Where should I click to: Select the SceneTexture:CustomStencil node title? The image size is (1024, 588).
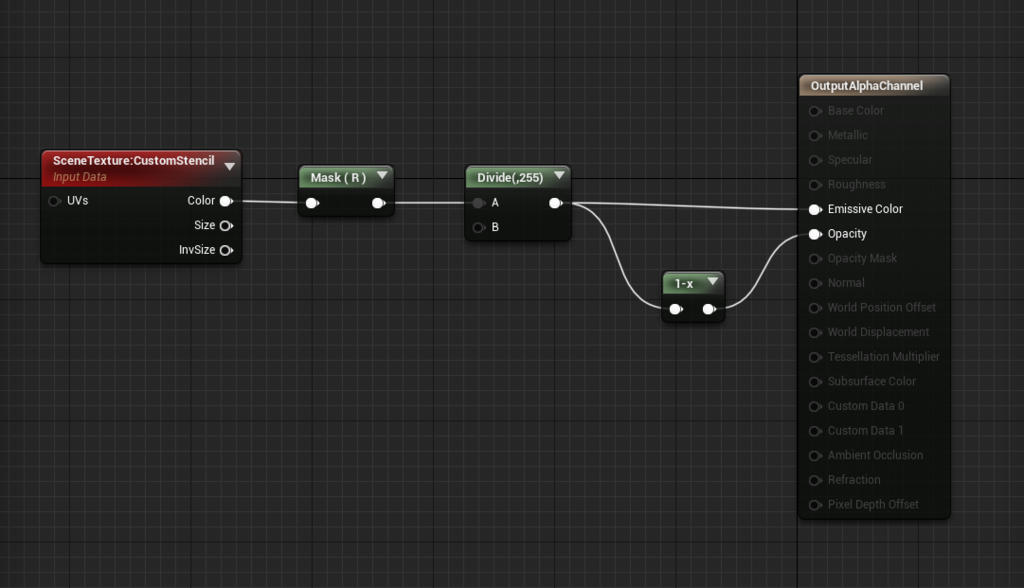(133, 161)
